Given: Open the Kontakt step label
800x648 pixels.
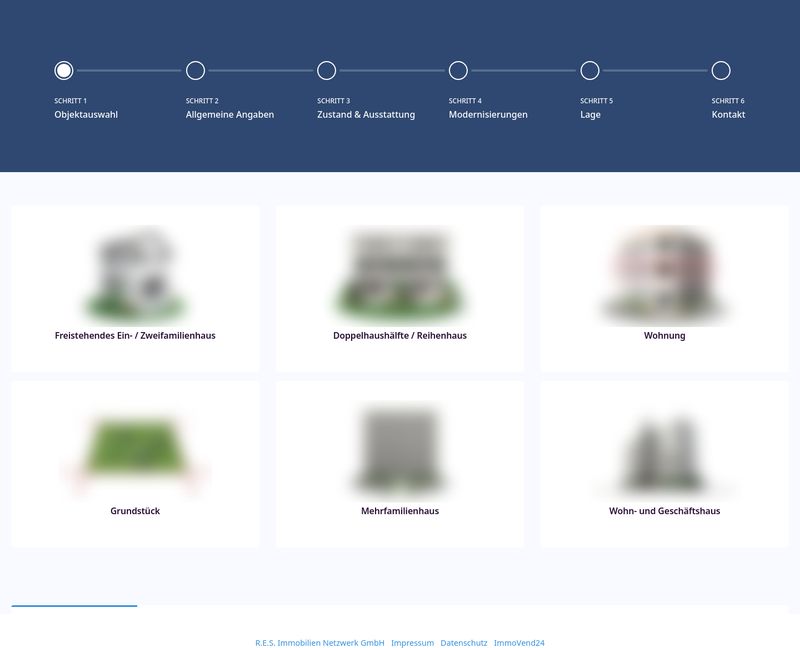Looking at the screenshot, I should [x=729, y=115].
